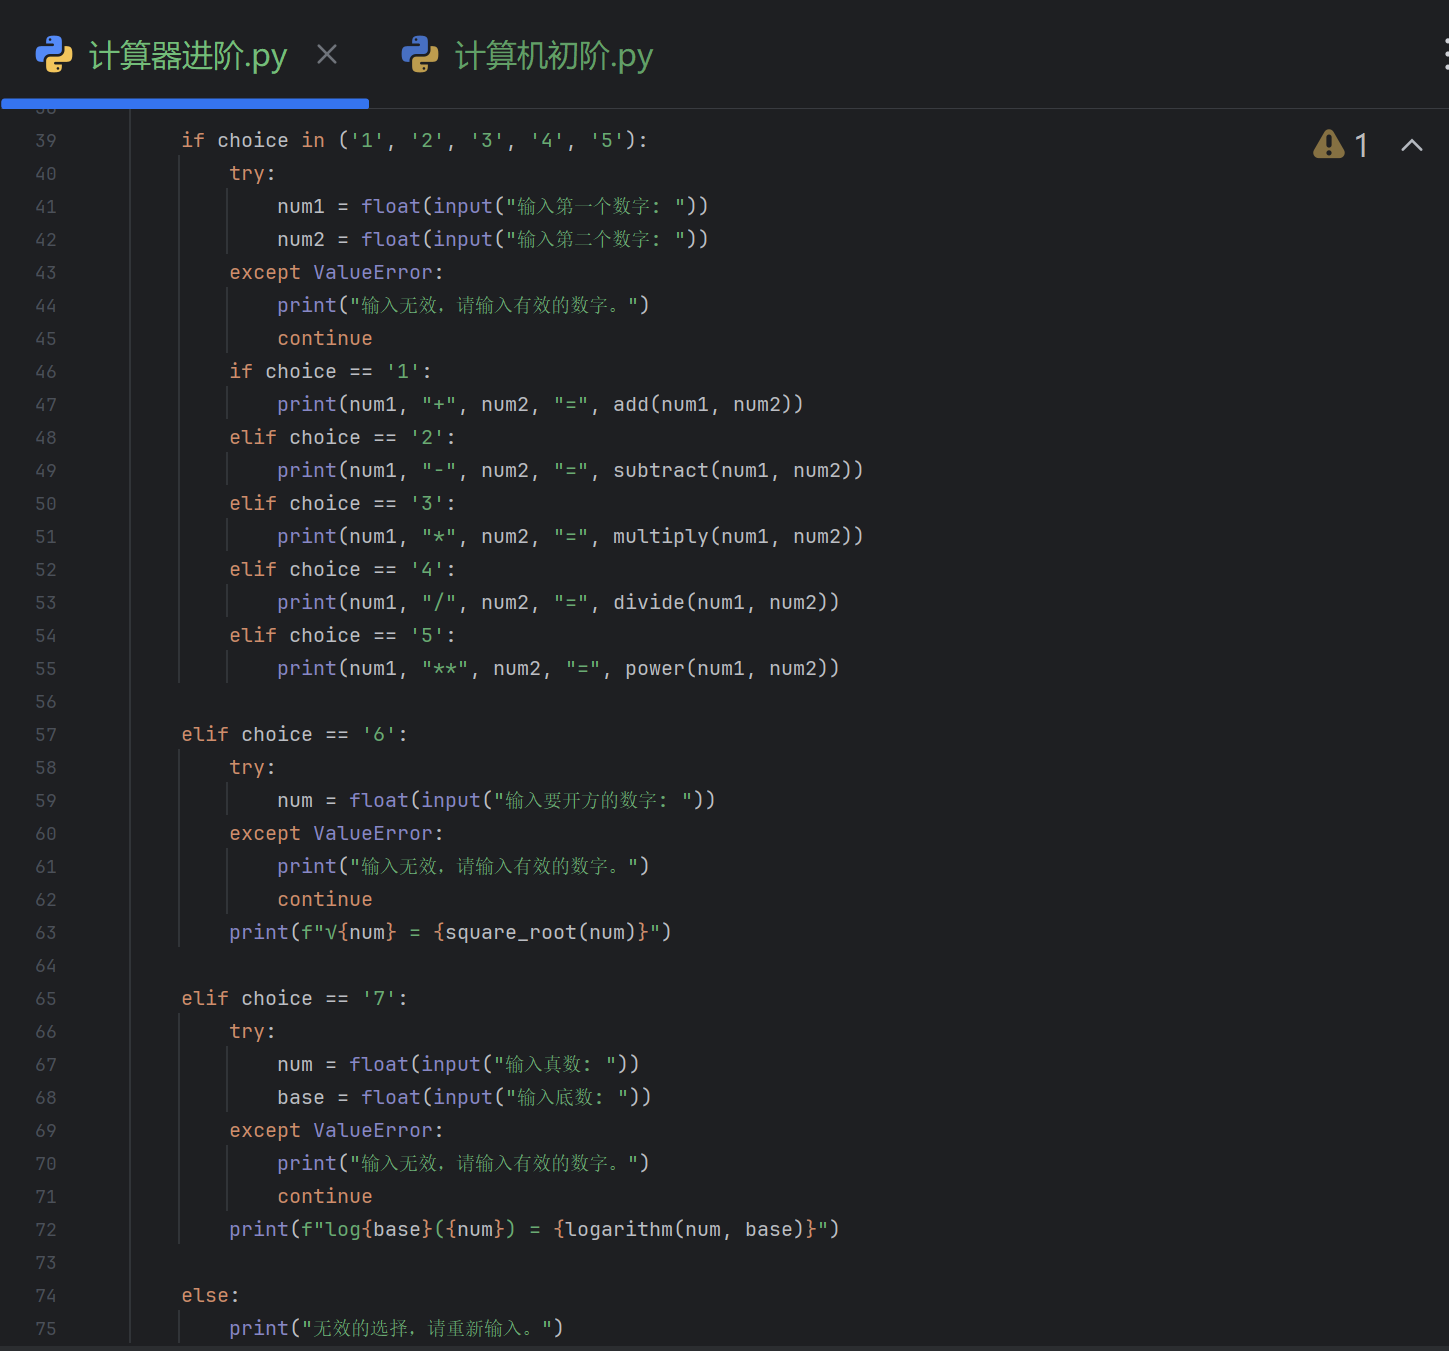The height and width of the screenshot is (1351, 1449).
Task: Click "elif choice == '4':" on line 52
Action: click(x=342, y=569)
